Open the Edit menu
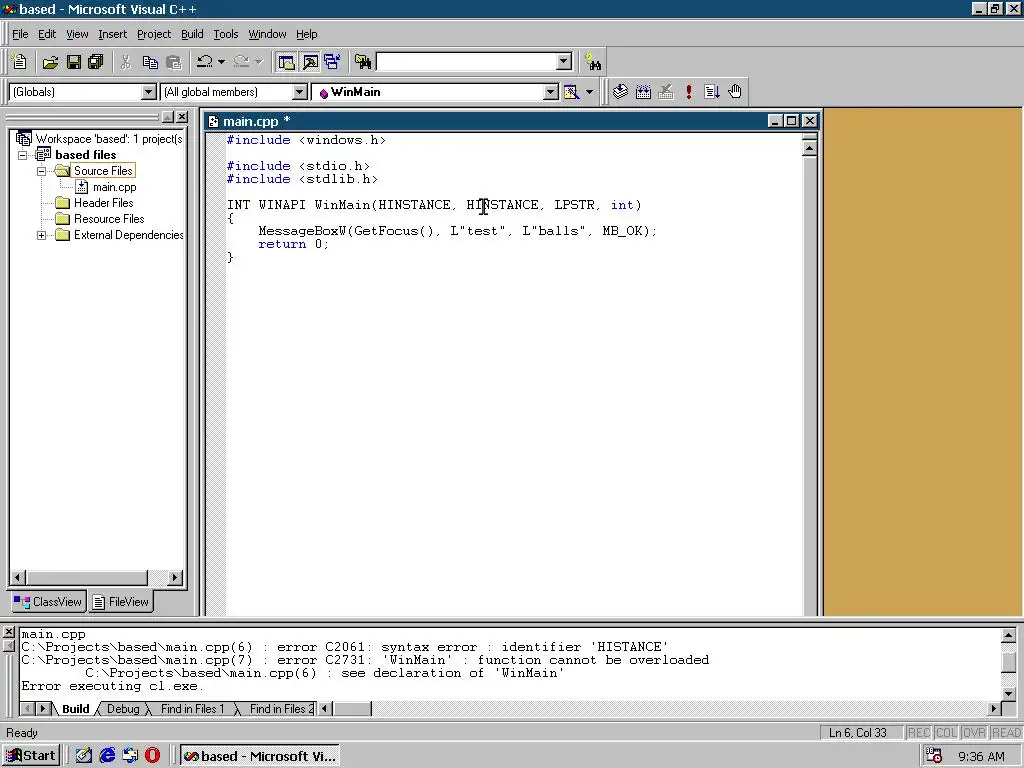 tap(47, 34)
